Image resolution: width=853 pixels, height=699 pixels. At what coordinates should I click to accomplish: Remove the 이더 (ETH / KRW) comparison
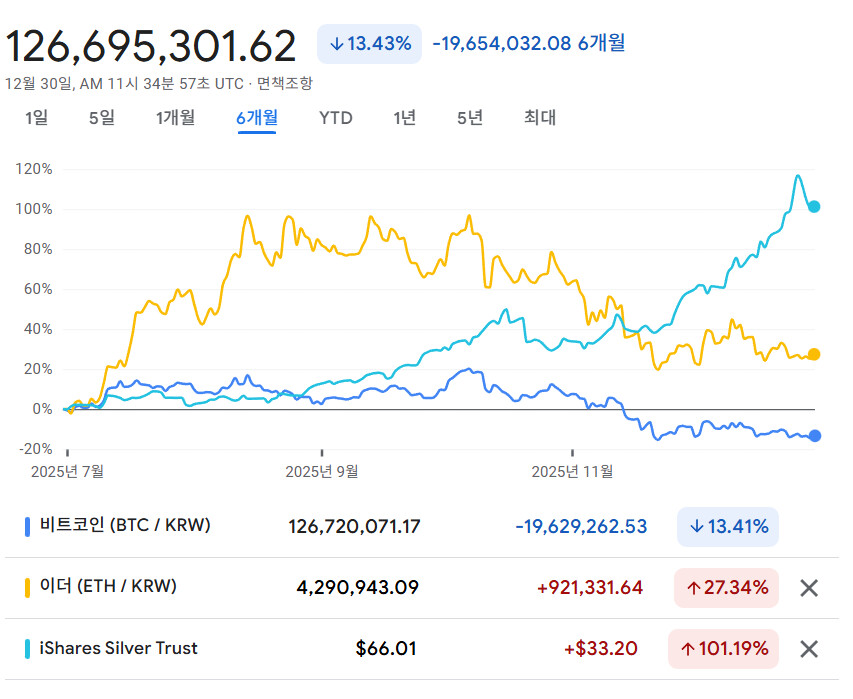point(809,588)
